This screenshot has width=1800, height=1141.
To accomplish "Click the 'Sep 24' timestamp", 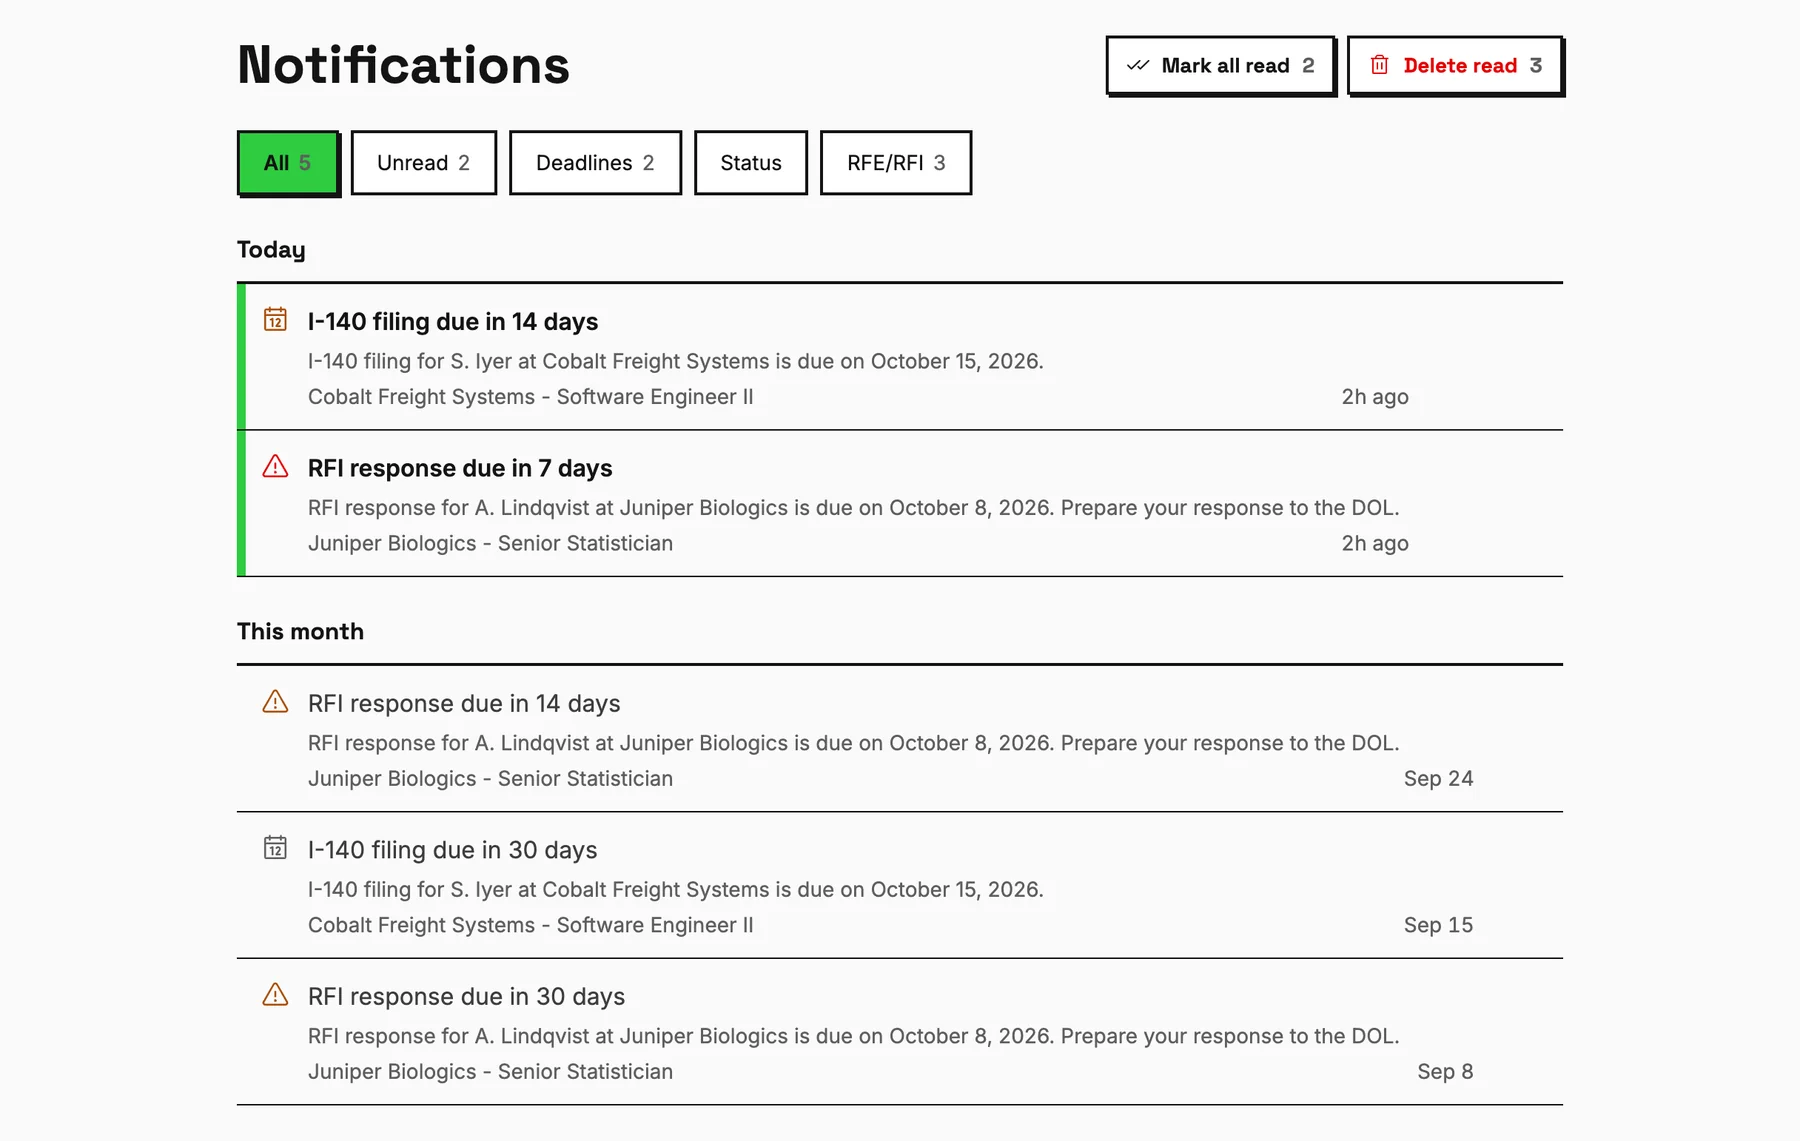I will pos(1438,778).
